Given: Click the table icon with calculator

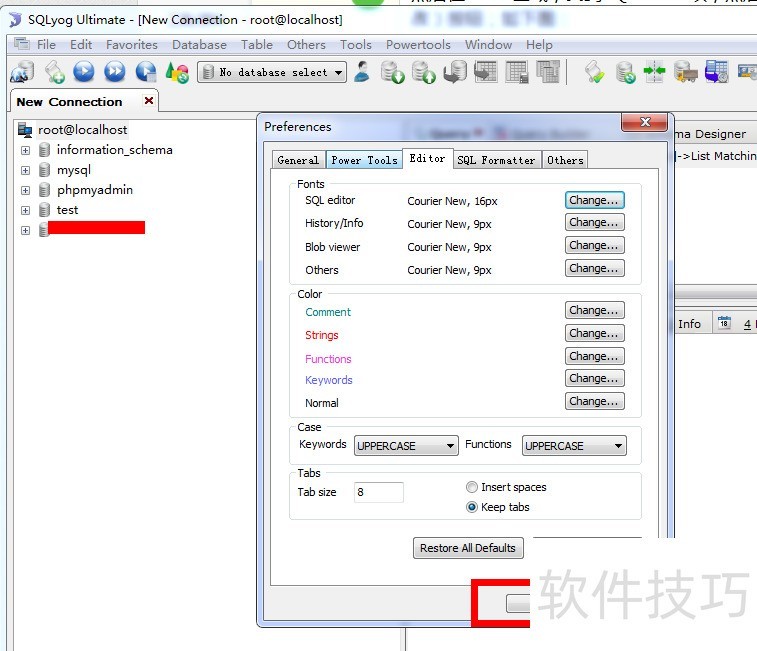Looking at the screenshot, I should pyautogui.click(x=517, y=72).
